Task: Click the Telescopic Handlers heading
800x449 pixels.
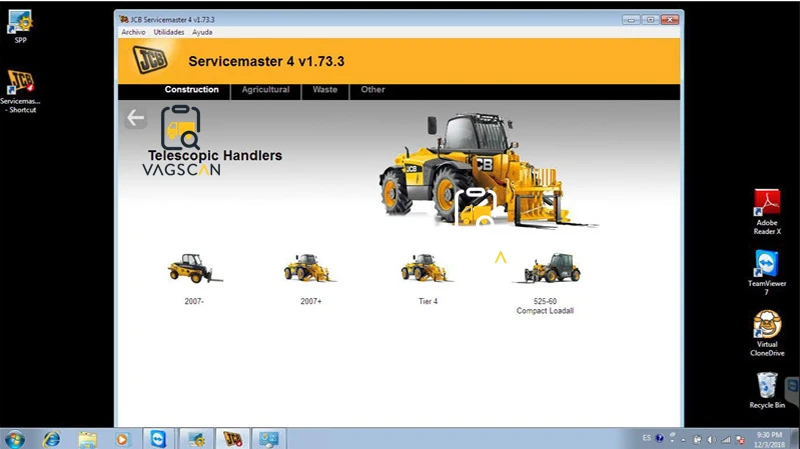Action: tap(215, 156)
